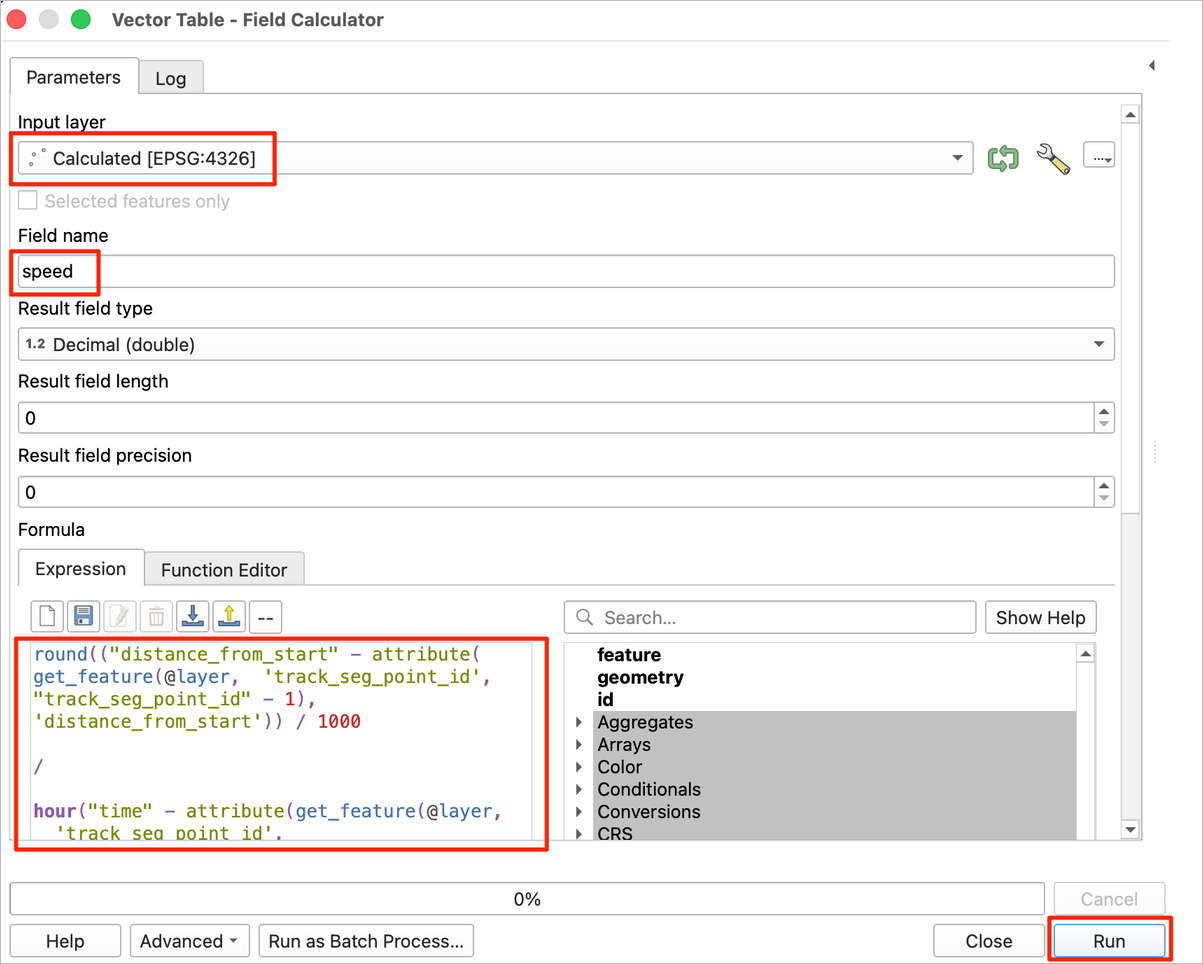The height and width of the screenshot is (964, 1203).
Task: Click the new expression file icon
Action: pos(47,617)
